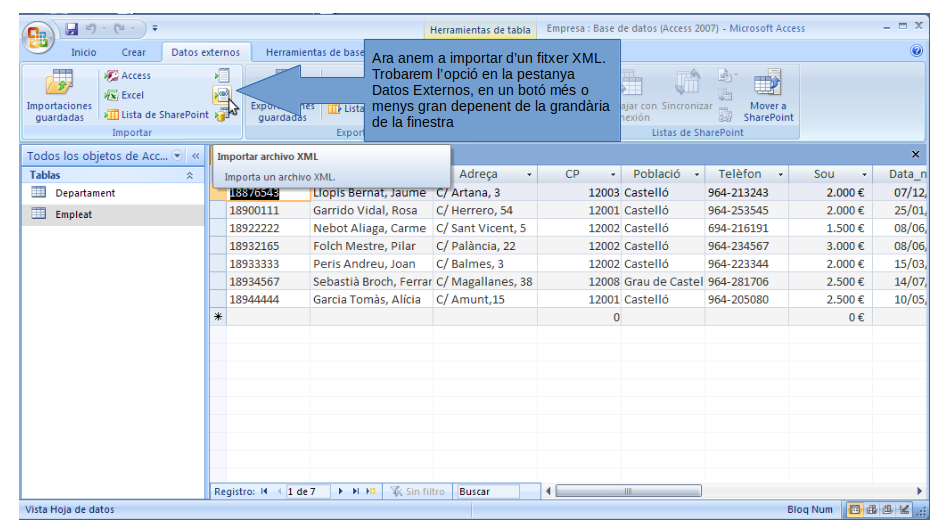This screenshot has width=943, height=530.
Task: Click the Sincronizar SharePoint button
Action: [x=687, y=90]
